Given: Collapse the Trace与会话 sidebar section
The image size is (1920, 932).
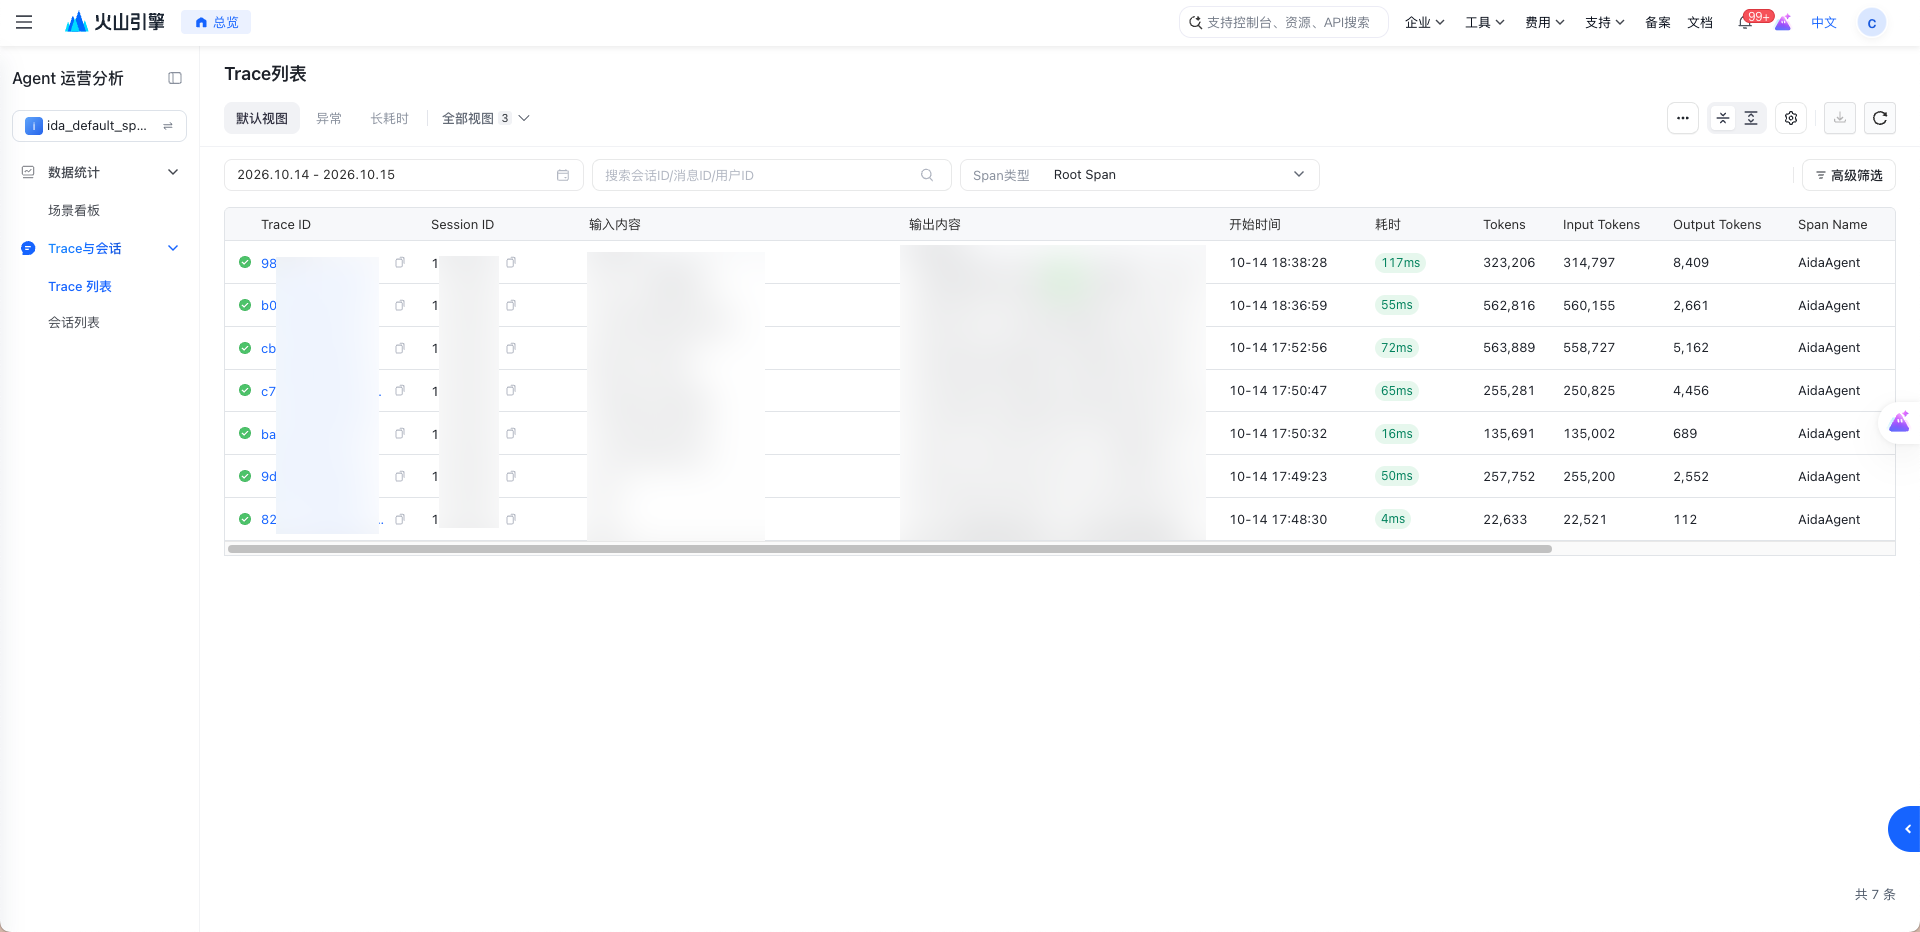Looking at the screenshot, I should click(x=173, y=248).
